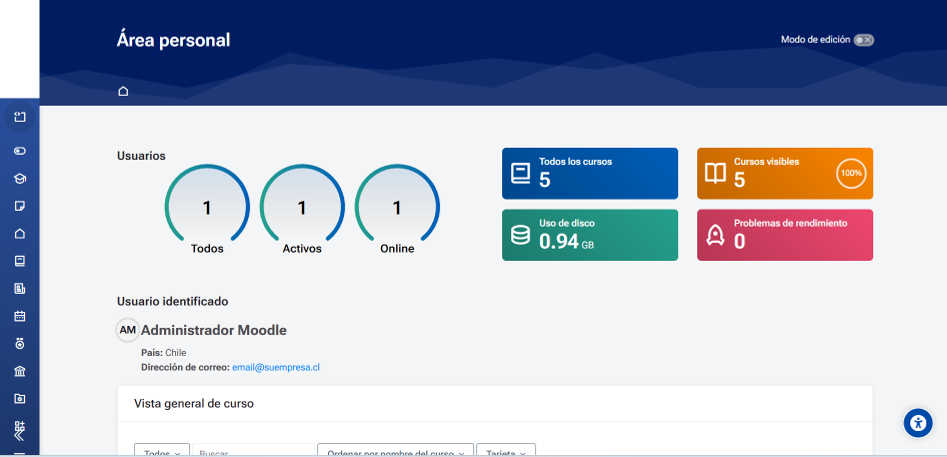
Task: Click the sidebar dashboard icon at the top
Action: tap(20, 117)
